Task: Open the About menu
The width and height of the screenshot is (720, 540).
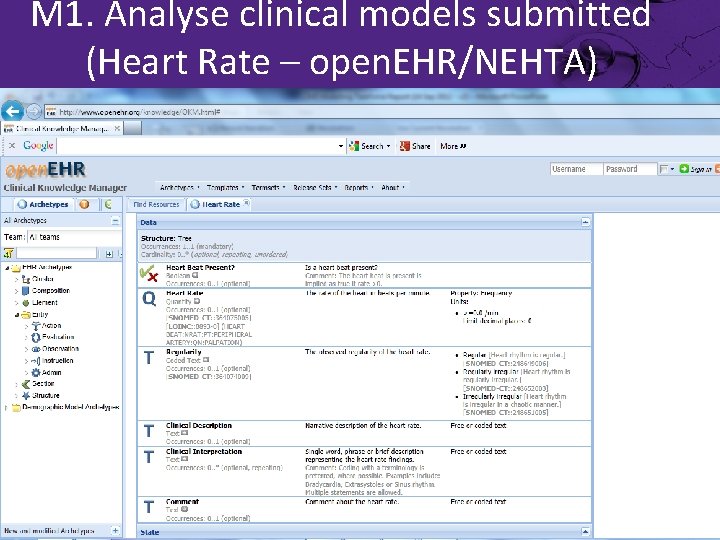Action: pos(393,187)
